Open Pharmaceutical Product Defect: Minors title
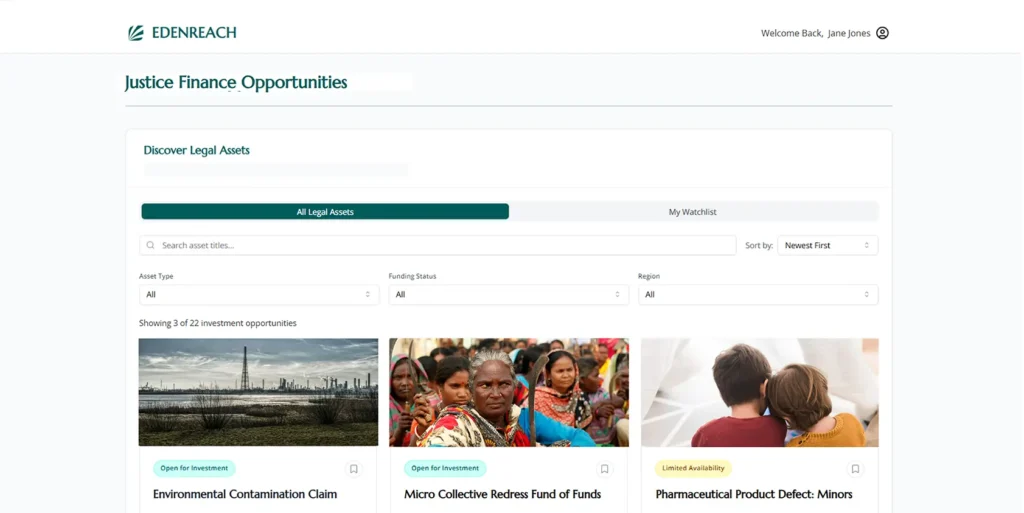The width and height of the screenshot is (1024, 513). click(754, 494)
